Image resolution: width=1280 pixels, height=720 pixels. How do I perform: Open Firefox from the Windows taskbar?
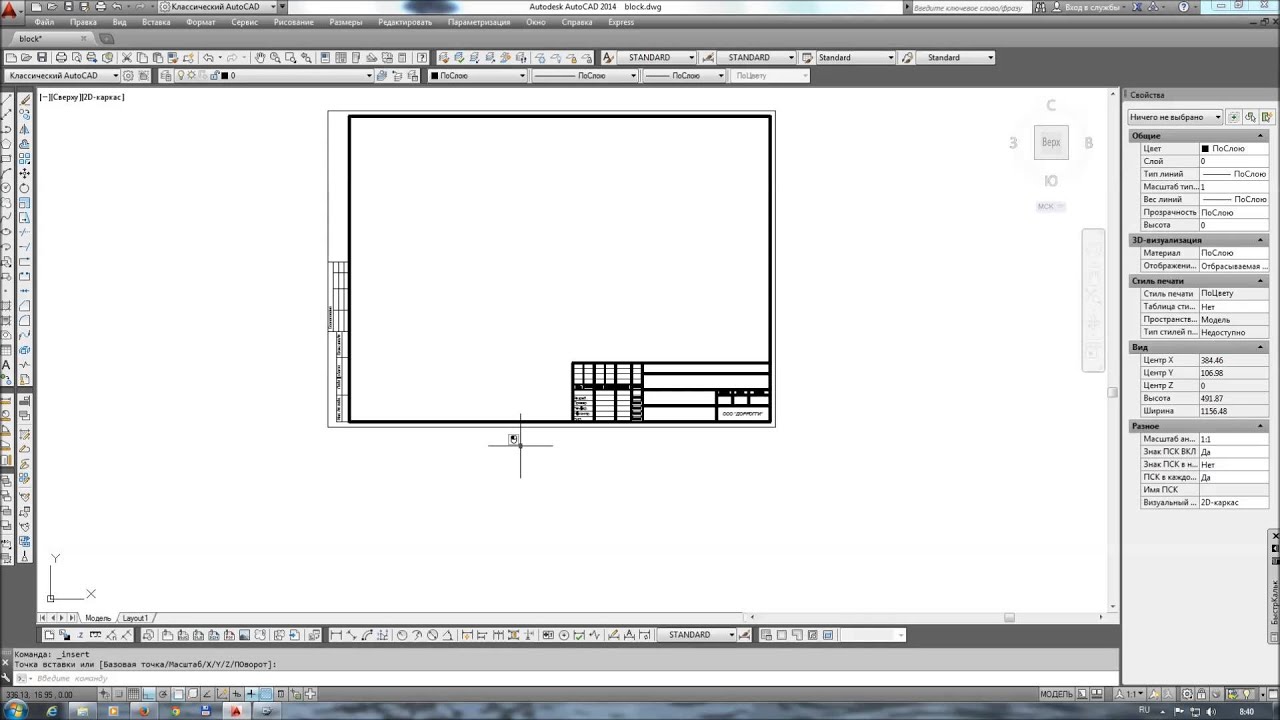coord(144,711)
